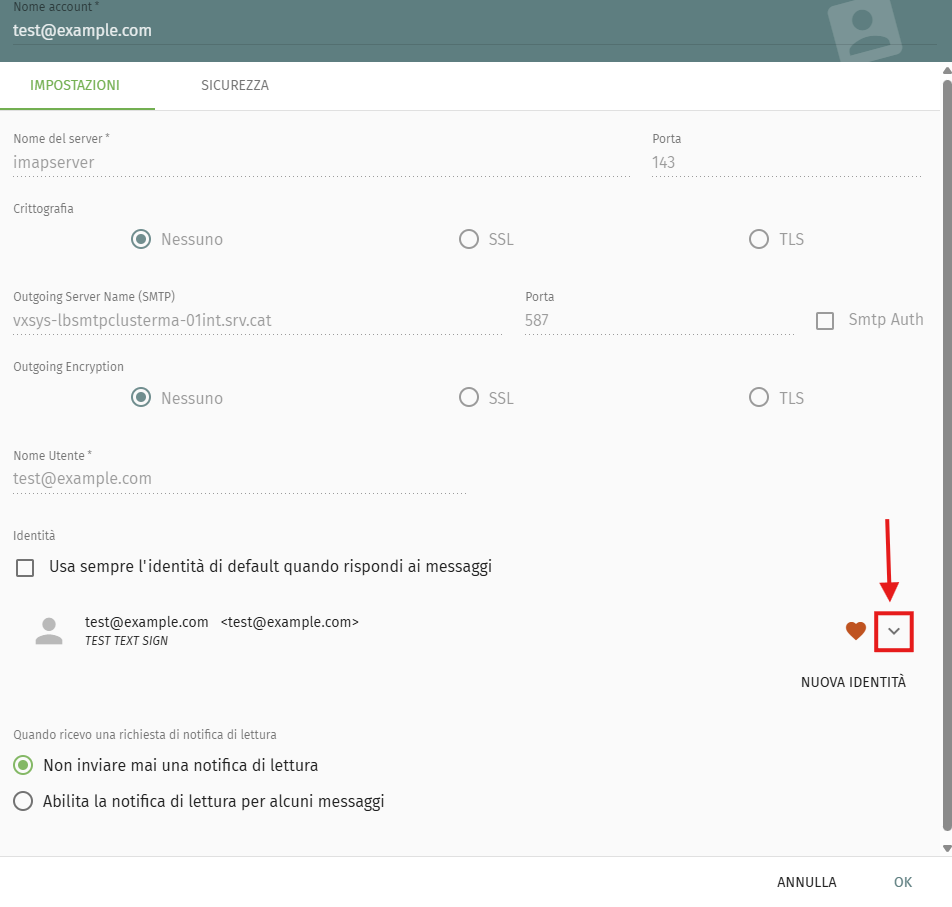Screen dimensions: 952x907
Task: Expand the test@example.com identity chevron
Action: tap(894, 631)
